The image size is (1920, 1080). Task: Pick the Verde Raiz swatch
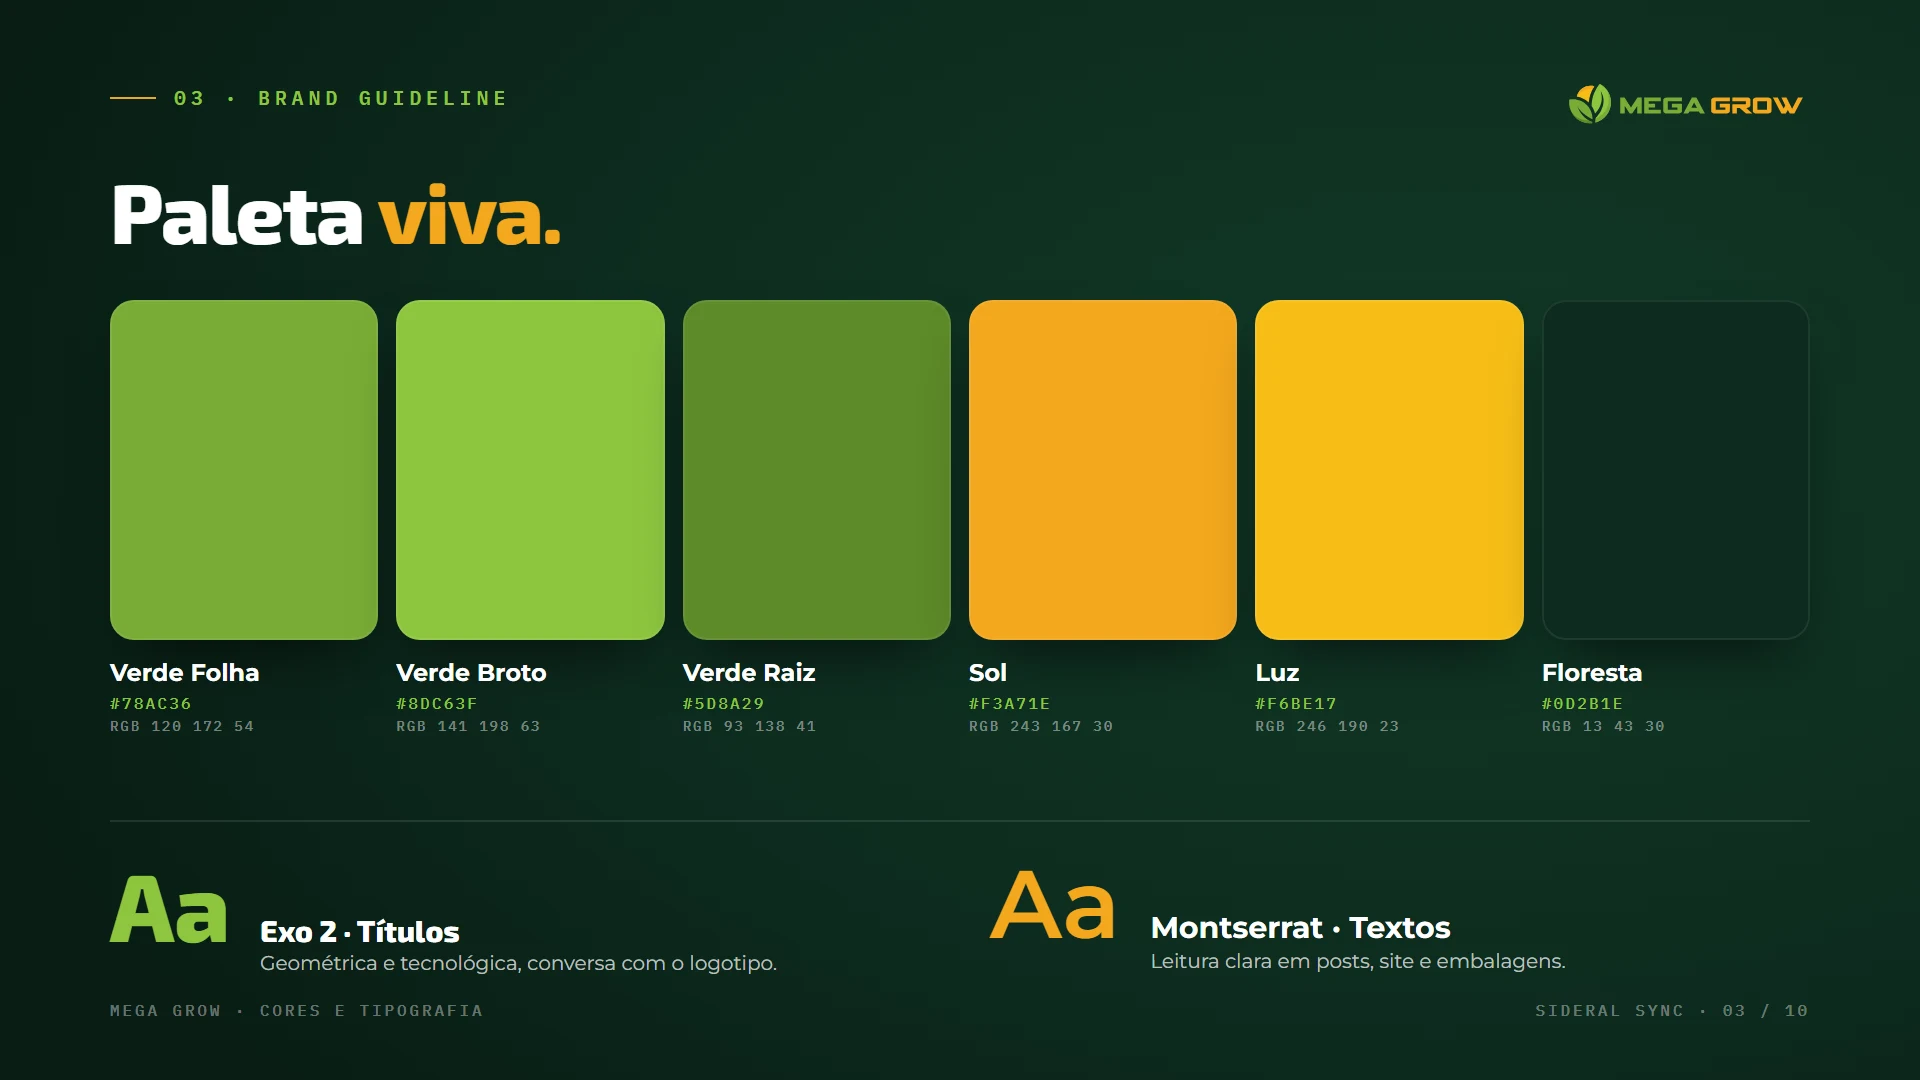[x=817, y=470]
